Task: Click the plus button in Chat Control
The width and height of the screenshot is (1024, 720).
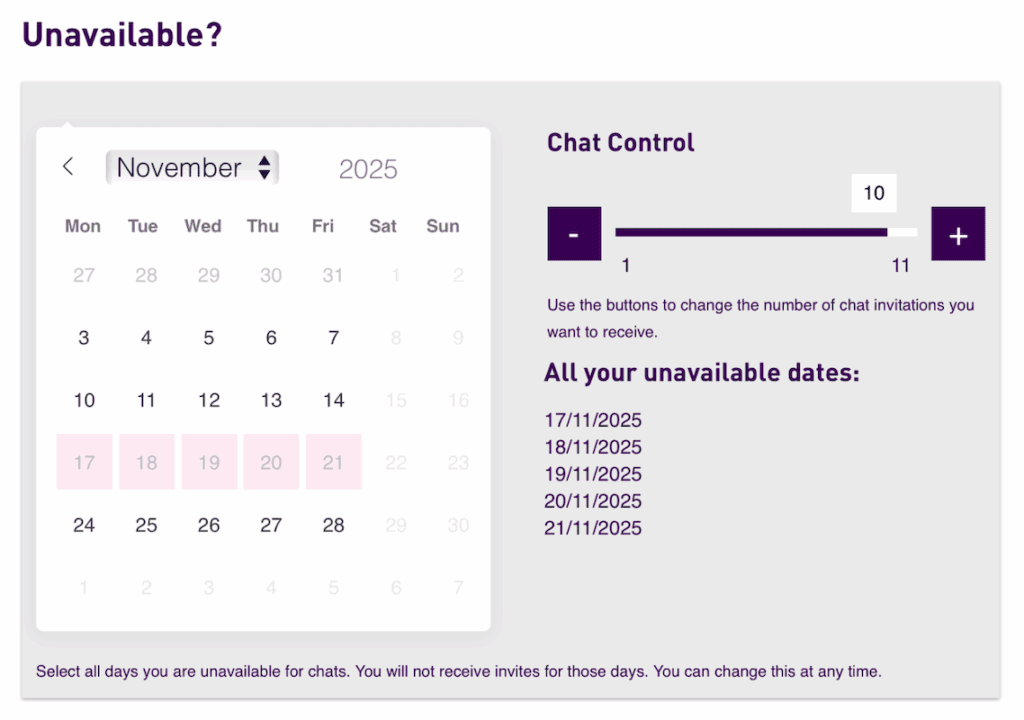Action: [x=958, y=234]
